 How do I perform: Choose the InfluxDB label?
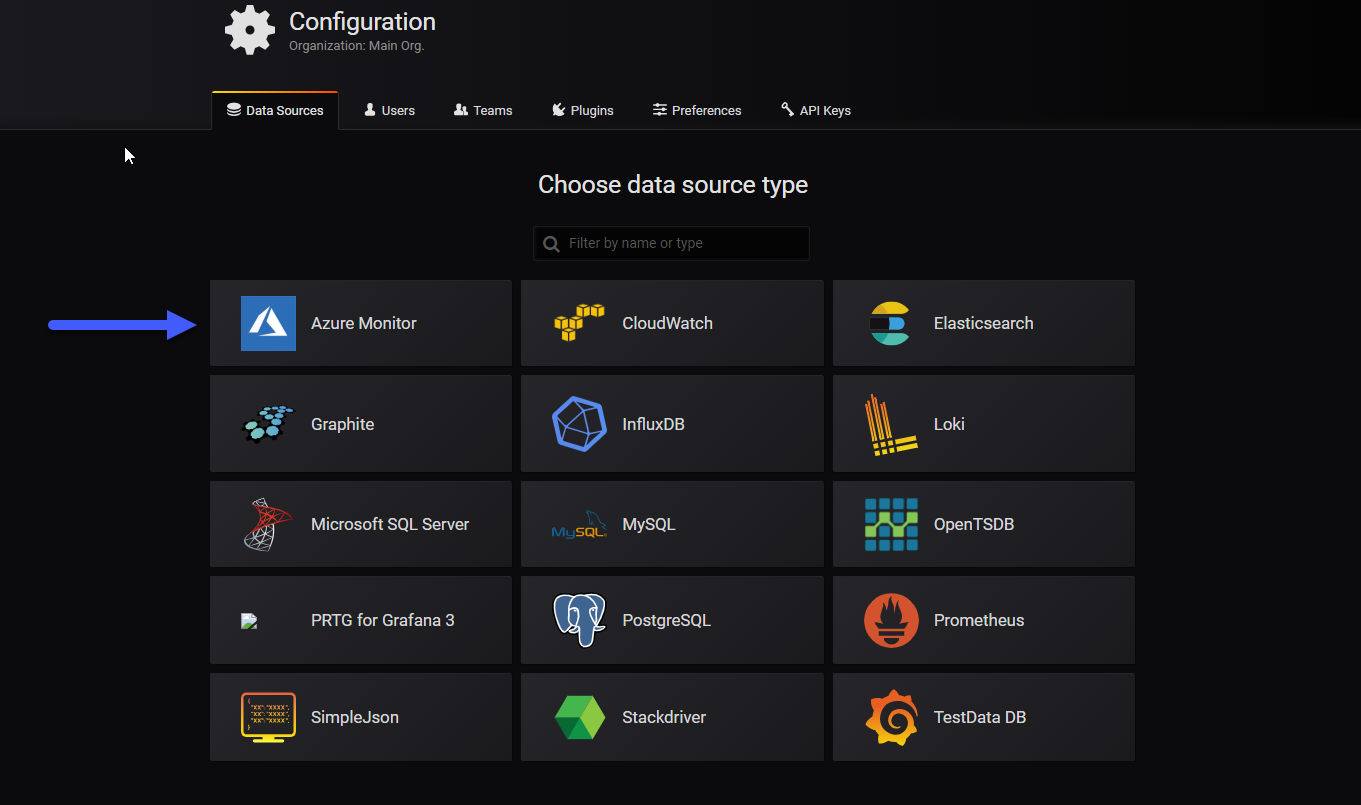coord(653,424)
